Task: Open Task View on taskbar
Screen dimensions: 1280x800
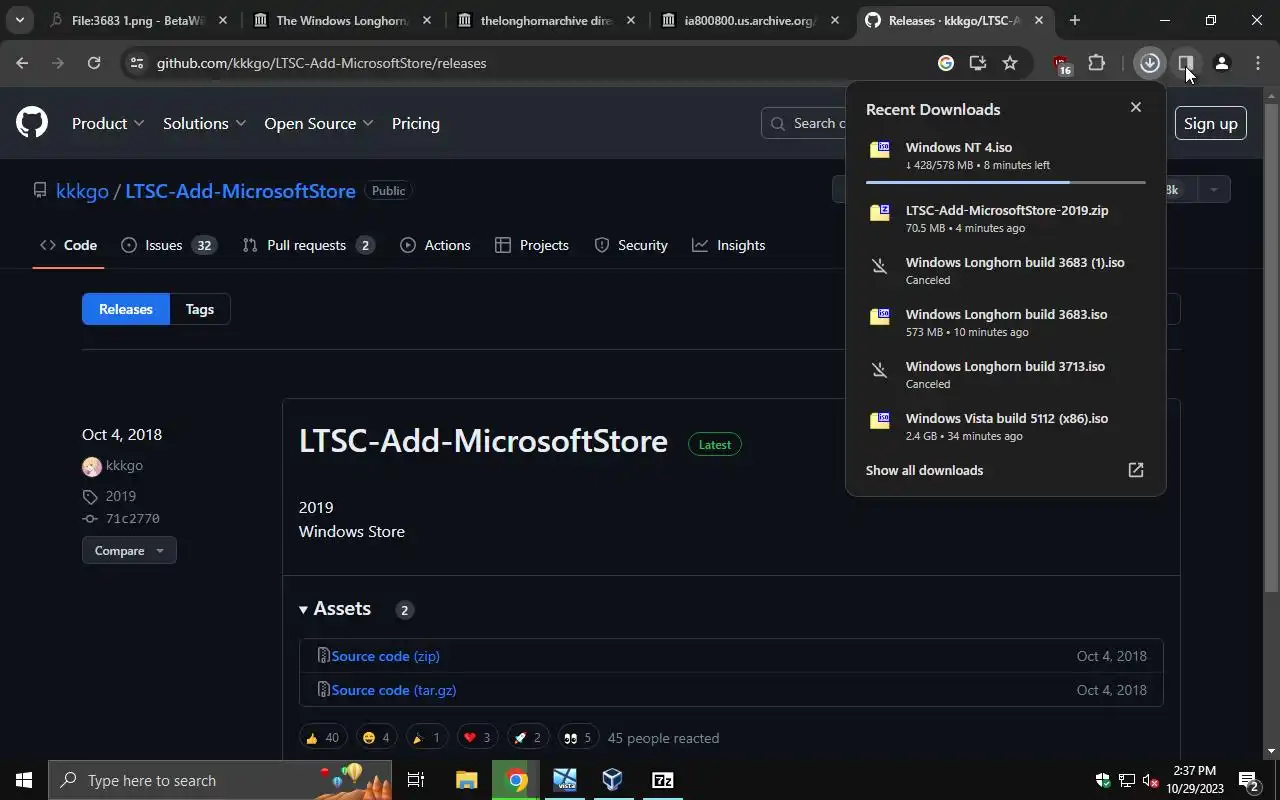Action: point(416,780)
